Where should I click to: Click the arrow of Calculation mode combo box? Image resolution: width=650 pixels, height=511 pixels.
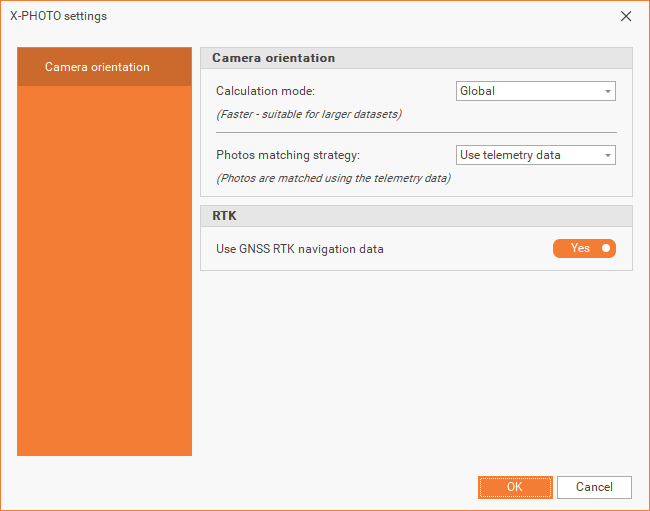[607, 92]
